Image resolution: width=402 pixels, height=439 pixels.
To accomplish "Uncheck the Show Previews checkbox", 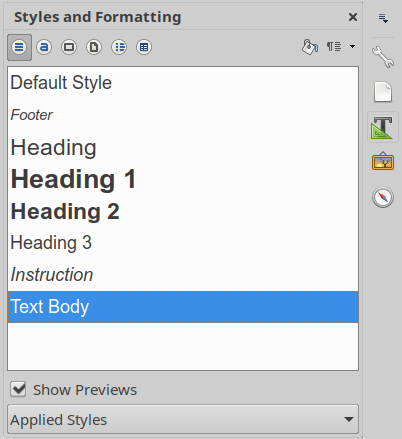I will click(x=18, y=389).
